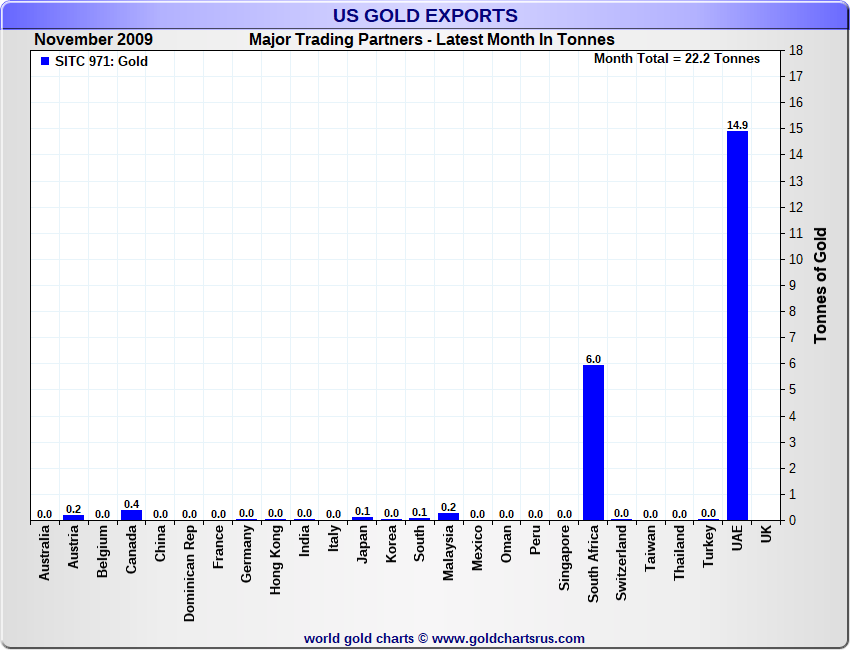The width and height of the screenshot is (850, 650).
Task: Click the Belgium axis label
Action: pyautogui.click(x=102, y=551)
